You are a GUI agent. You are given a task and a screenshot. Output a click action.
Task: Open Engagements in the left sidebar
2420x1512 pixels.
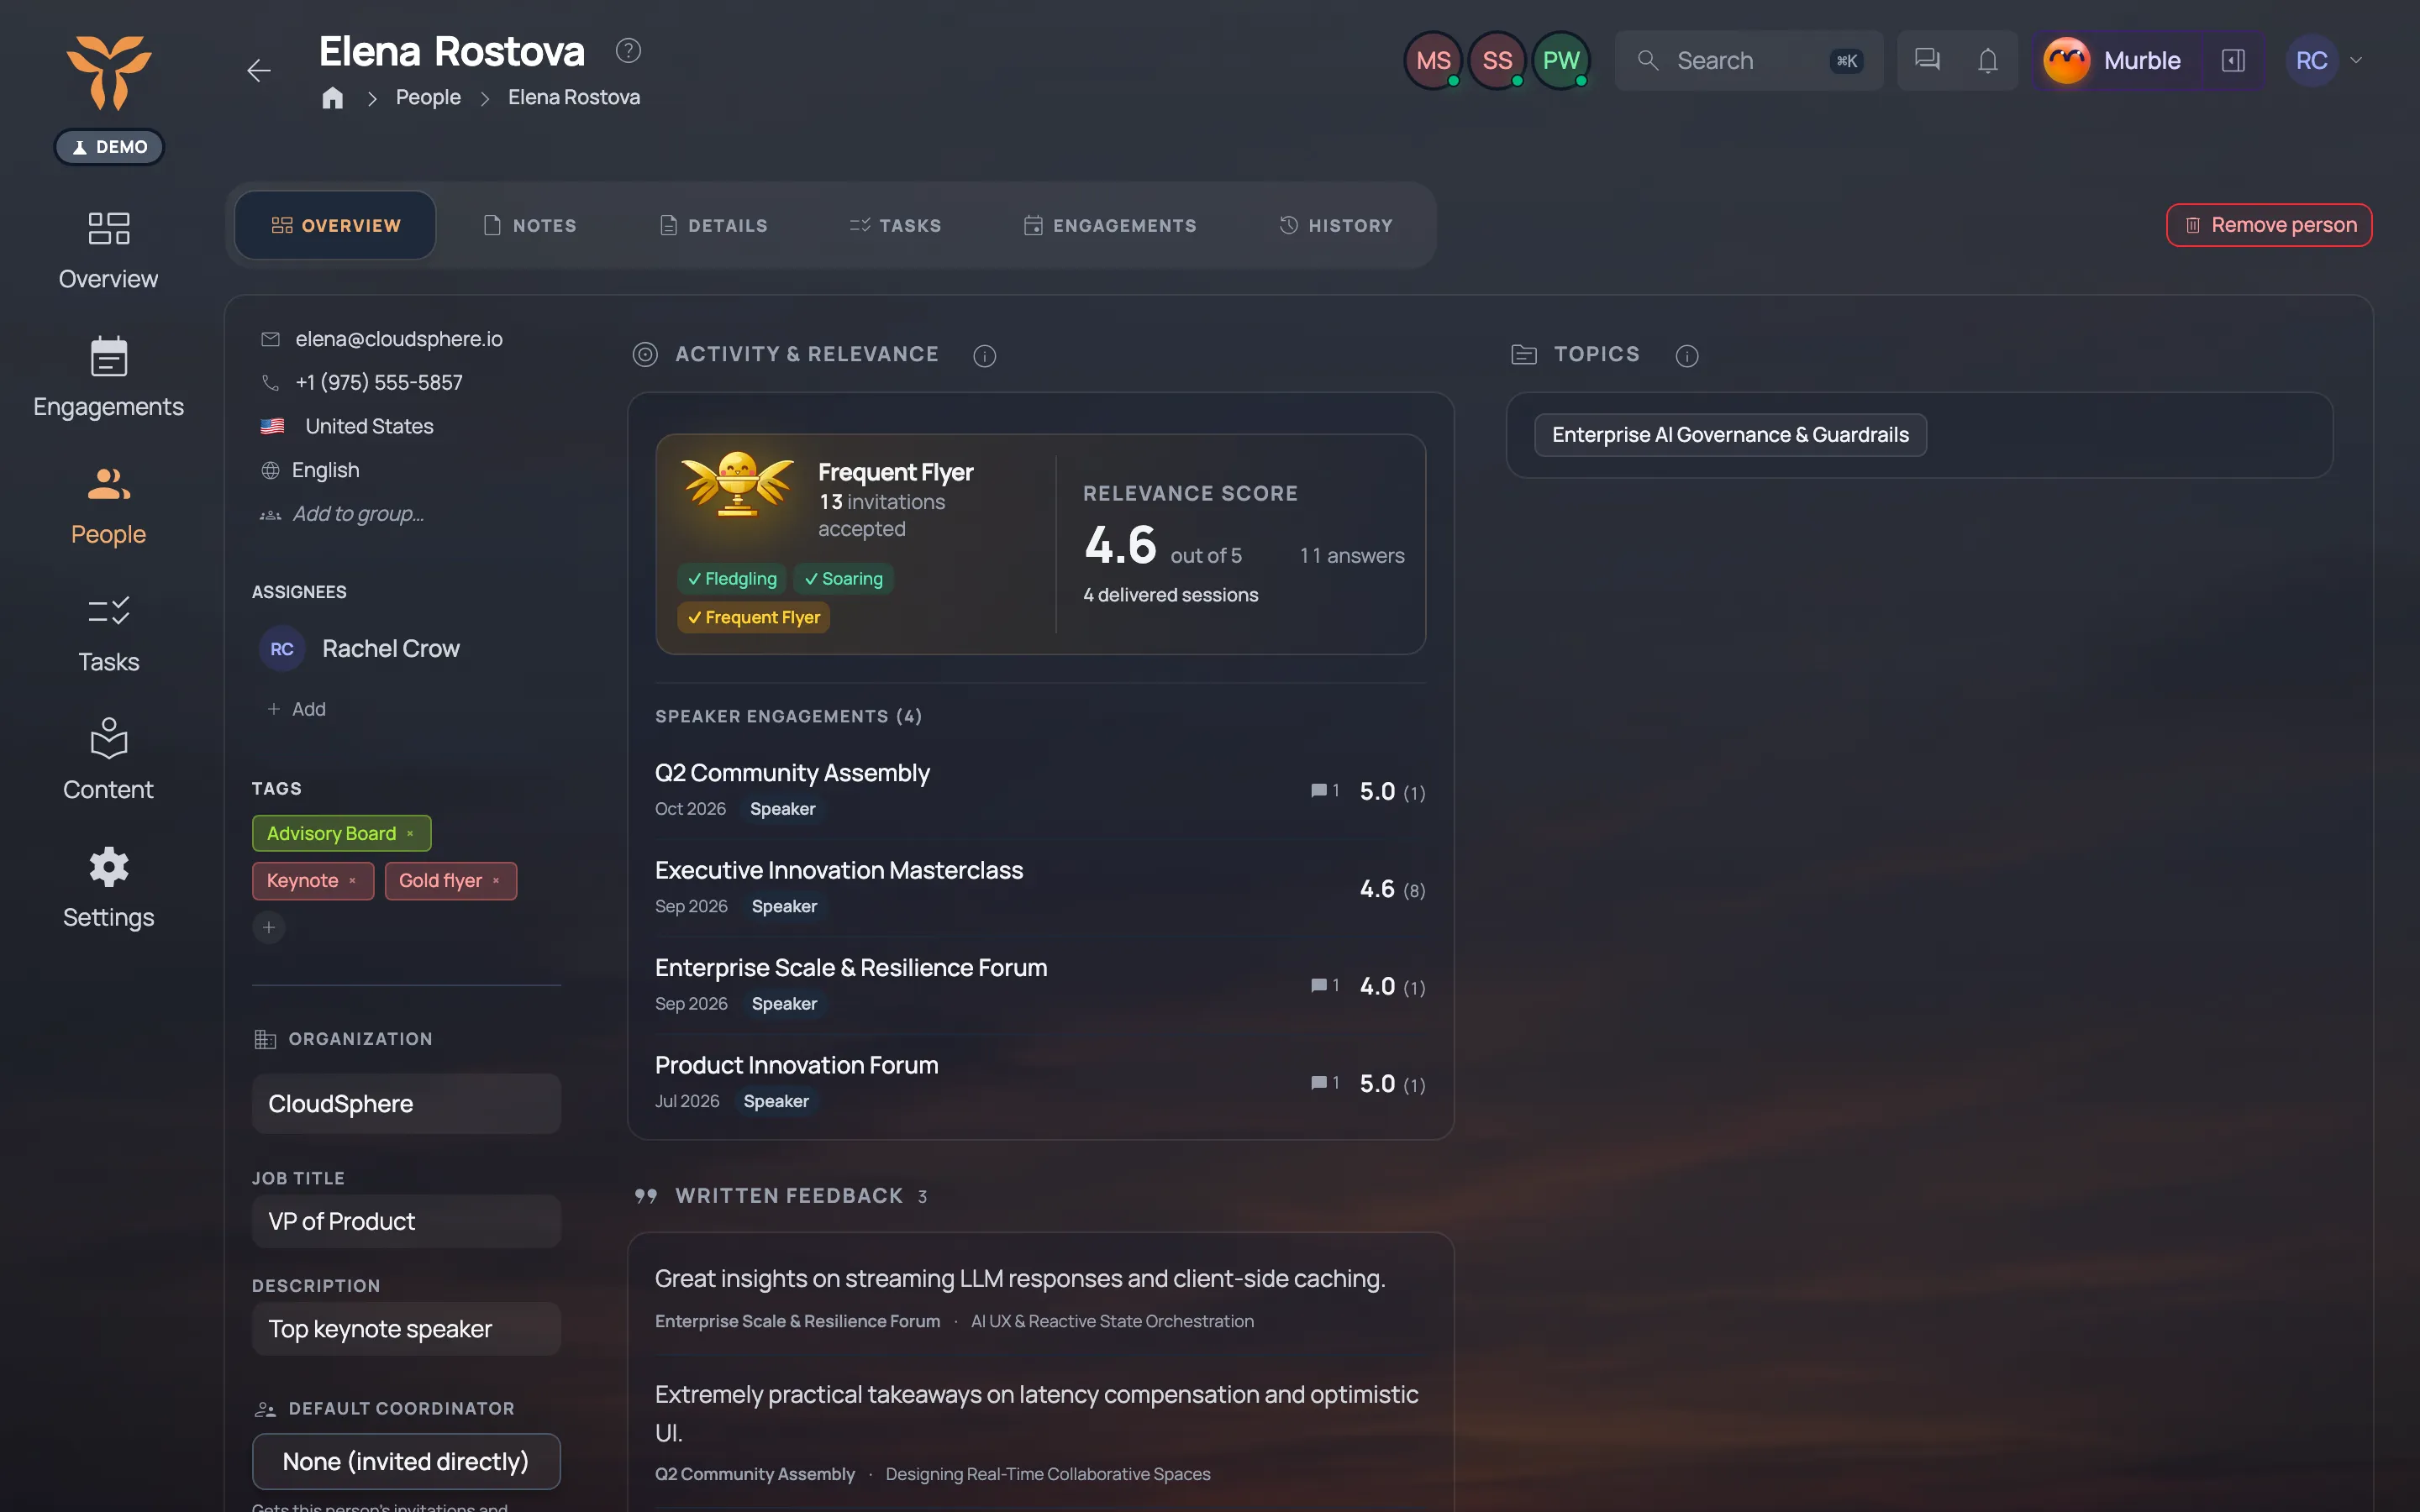[108, 378]
